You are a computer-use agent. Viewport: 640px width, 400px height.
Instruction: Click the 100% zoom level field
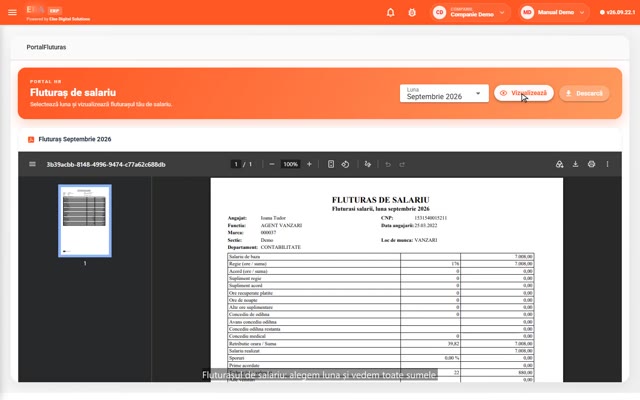[291, 164]
